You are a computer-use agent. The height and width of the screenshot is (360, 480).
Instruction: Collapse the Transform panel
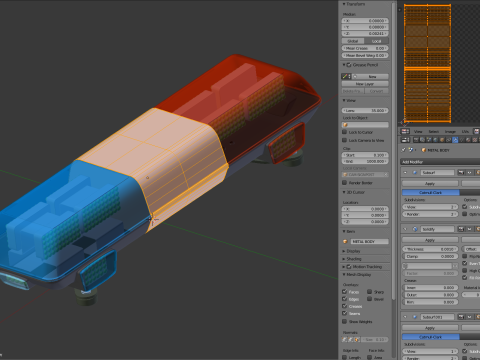344,4
